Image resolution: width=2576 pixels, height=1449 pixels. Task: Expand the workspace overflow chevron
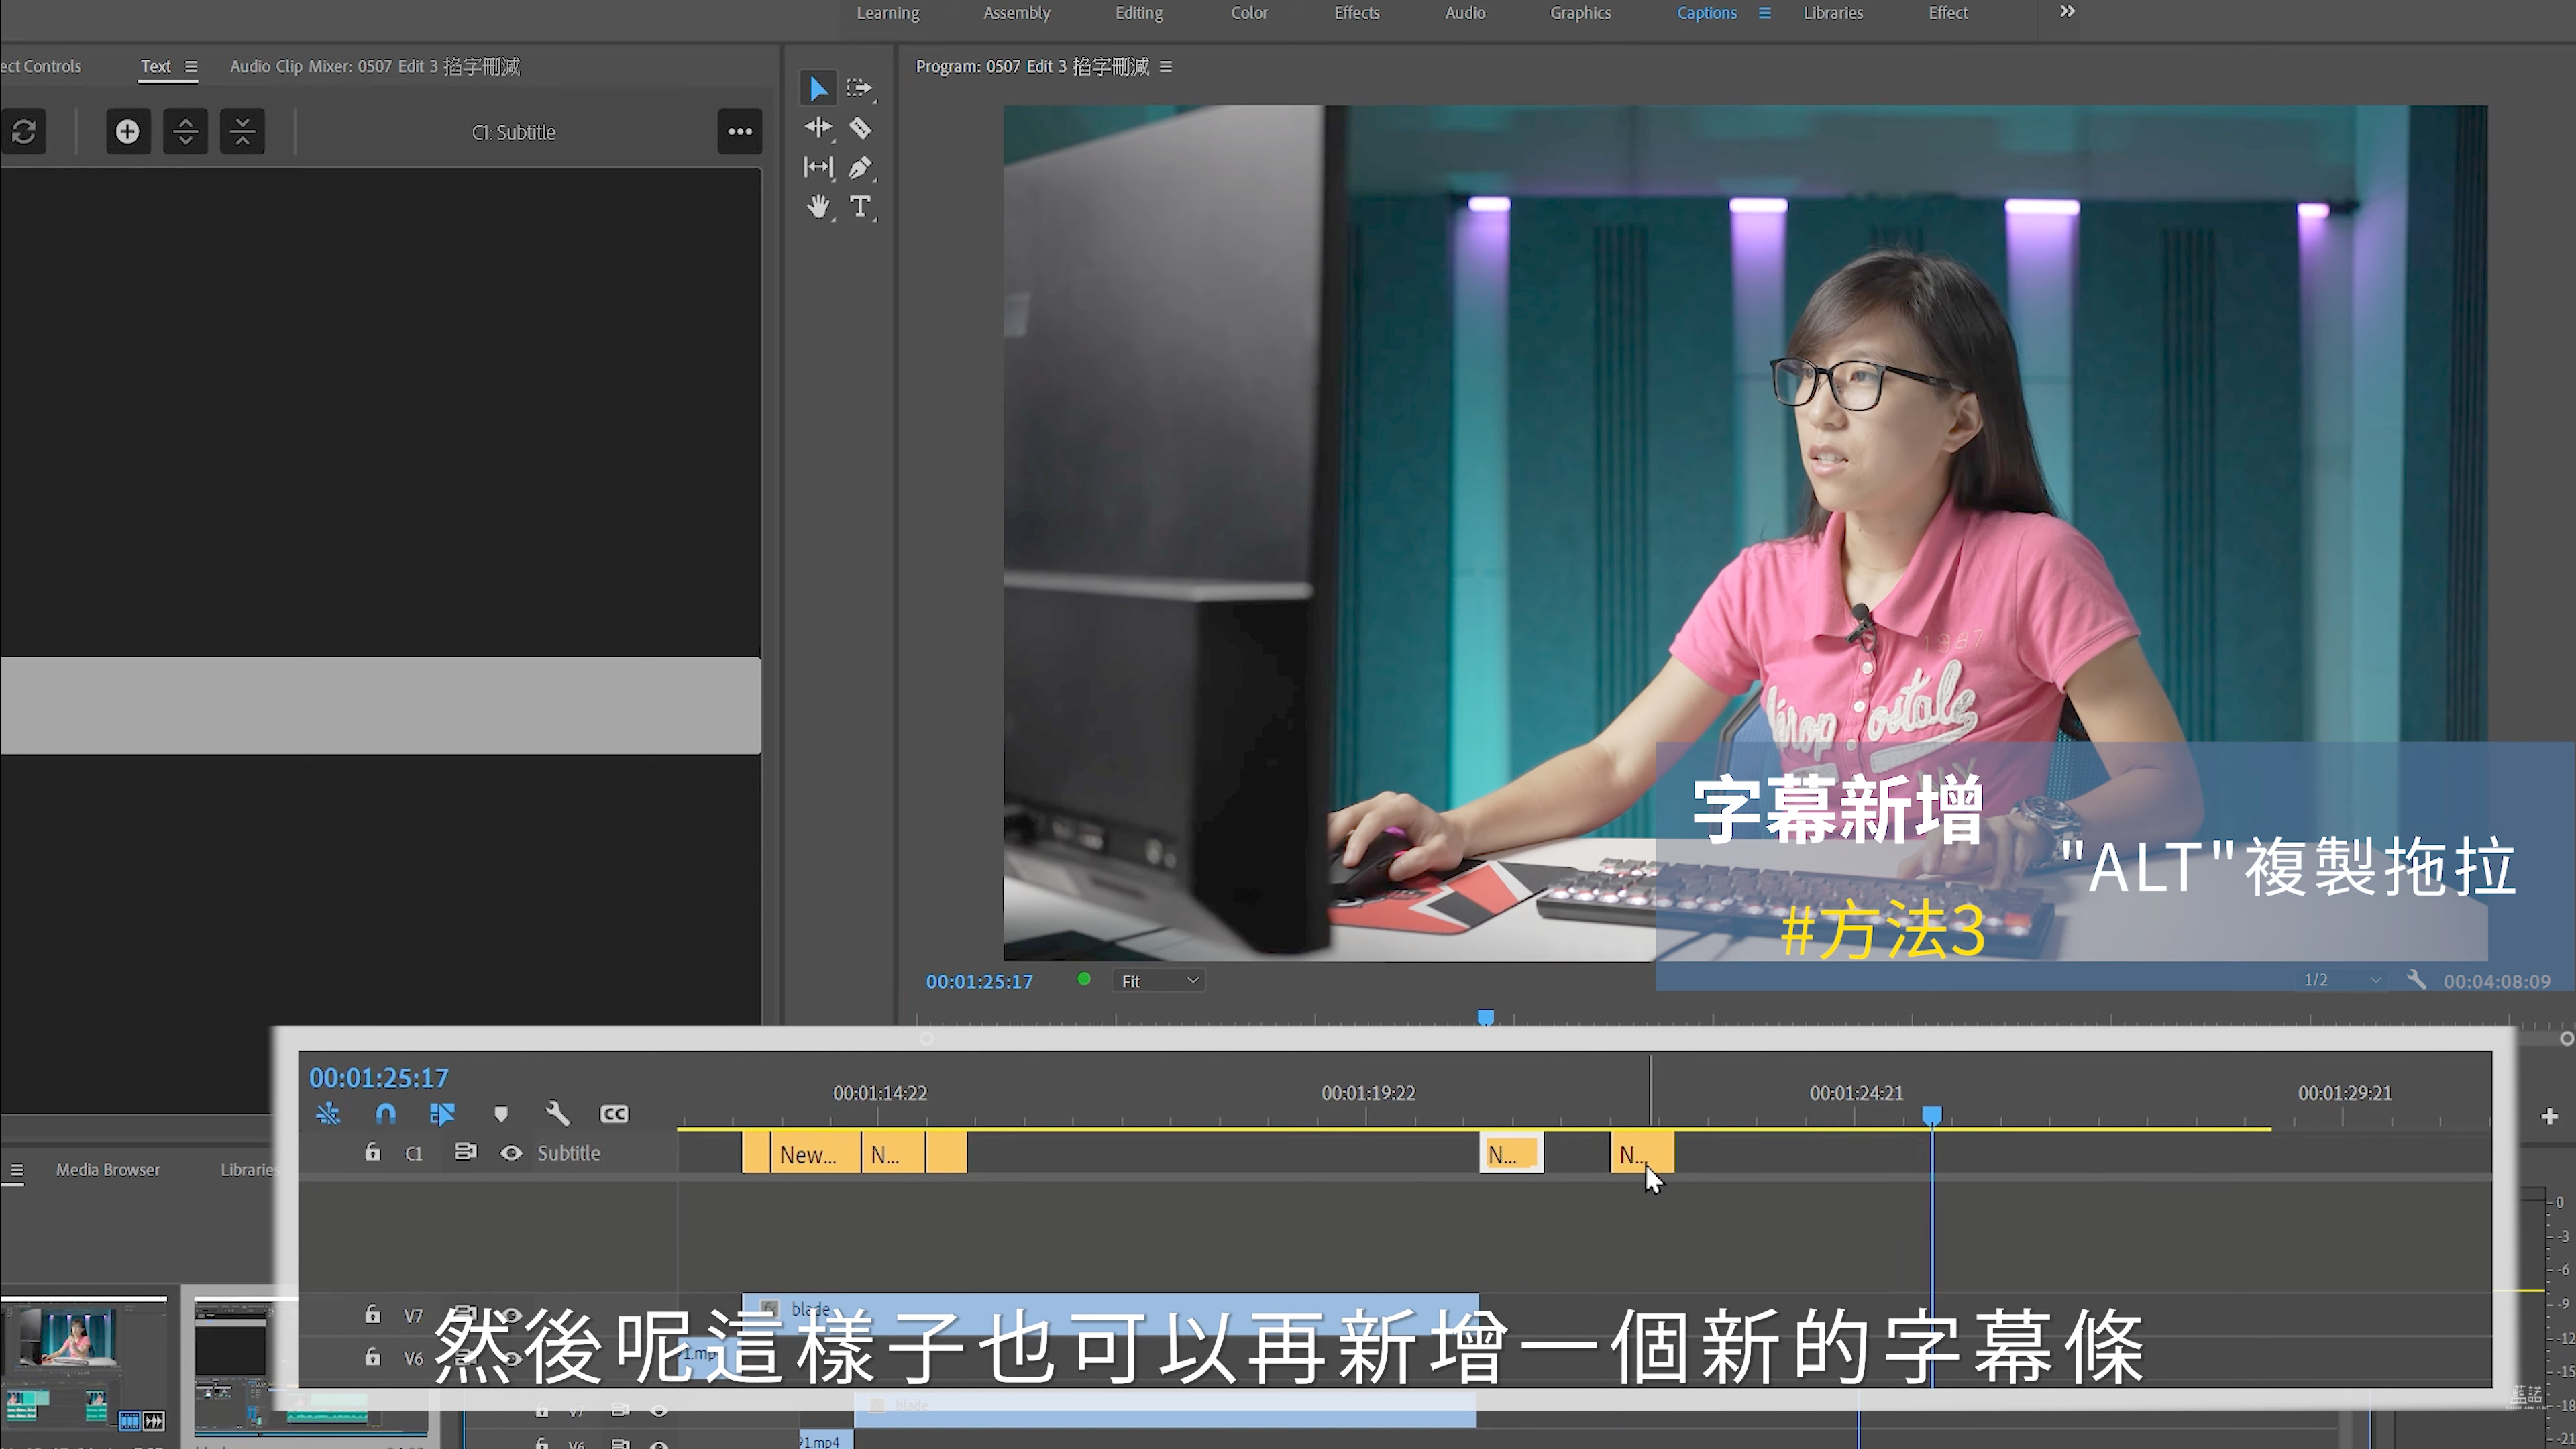(2067, 12)
